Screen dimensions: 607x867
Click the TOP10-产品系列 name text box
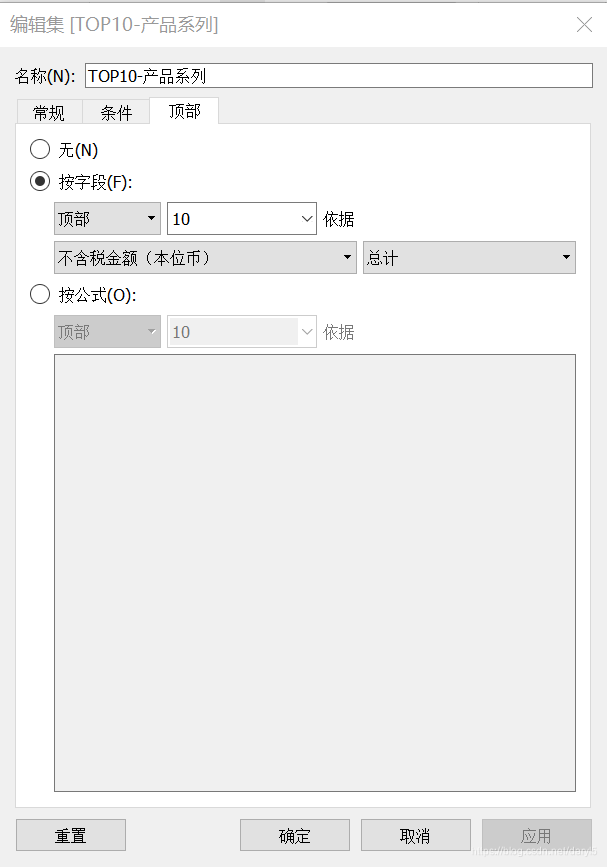(340, 75)
